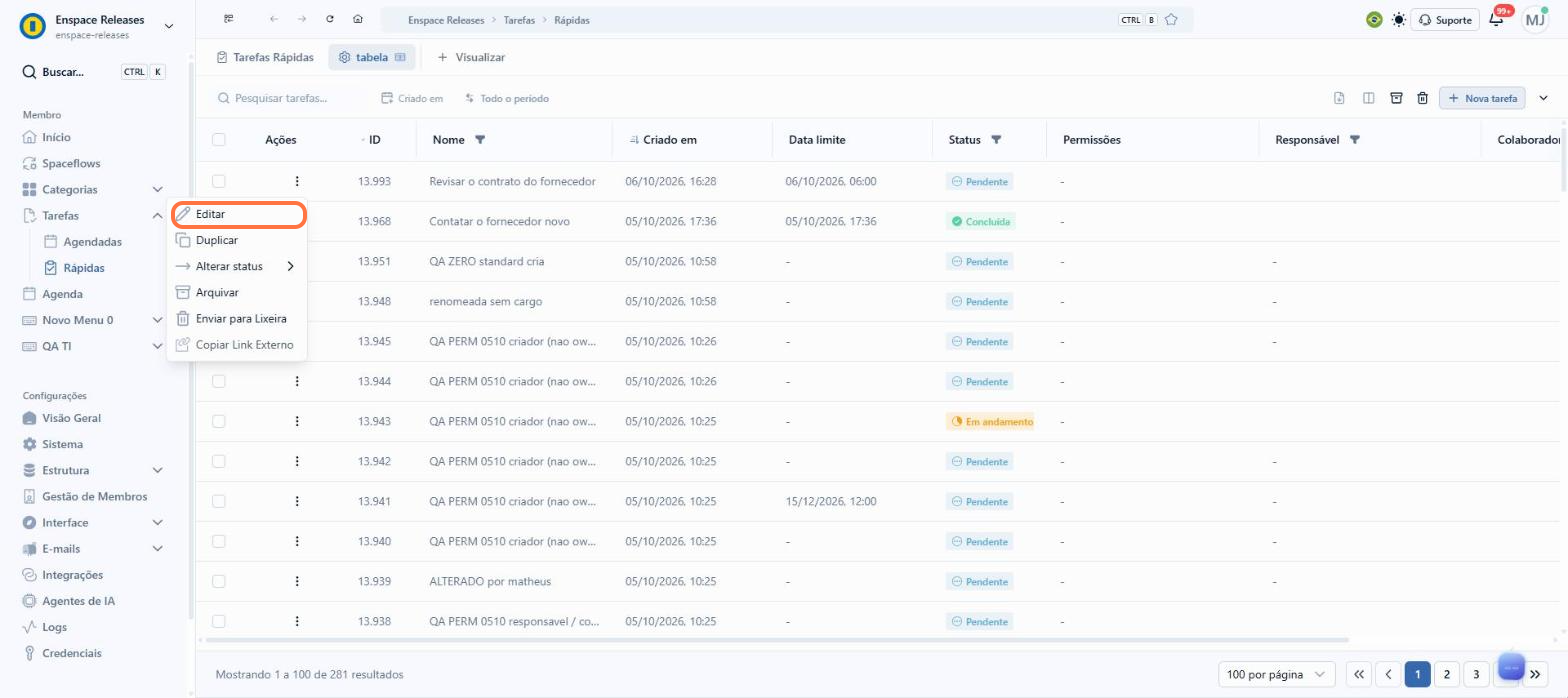
Task: Jump to first page with double-left arrow
Action: (x=1359, y=674)
